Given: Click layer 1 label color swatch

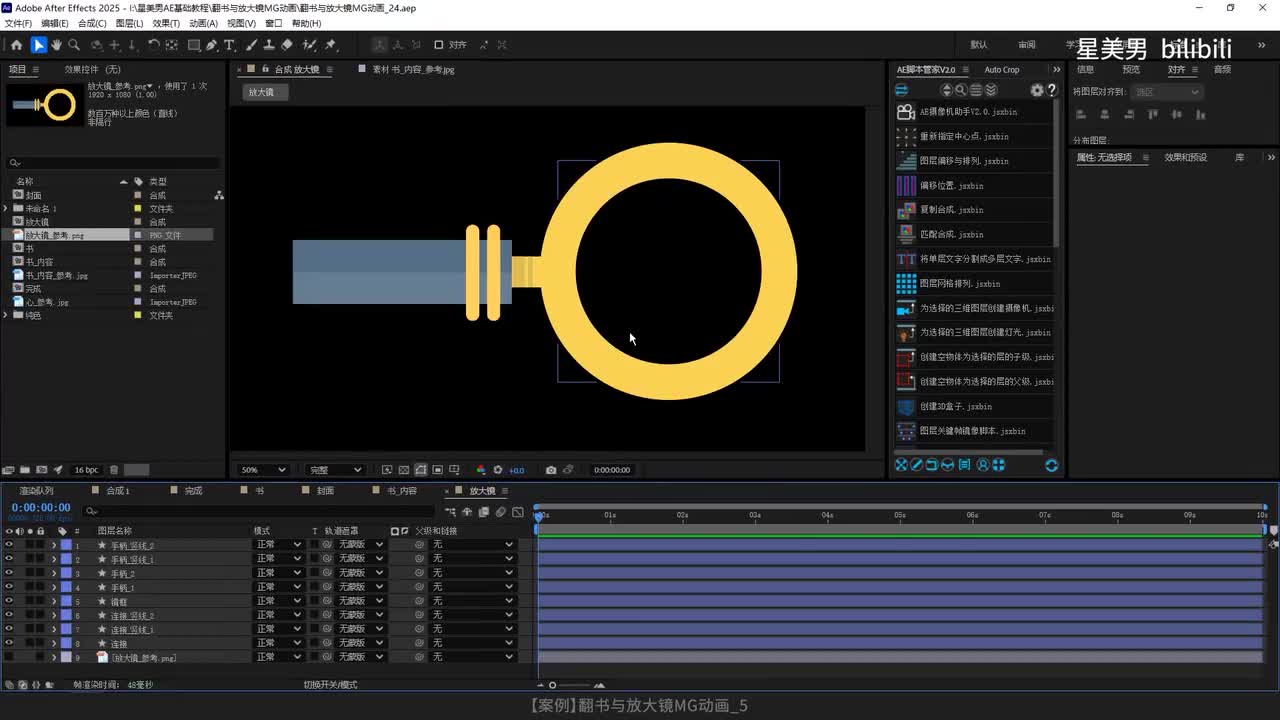Looking at the screenshot, I should 66,545.
